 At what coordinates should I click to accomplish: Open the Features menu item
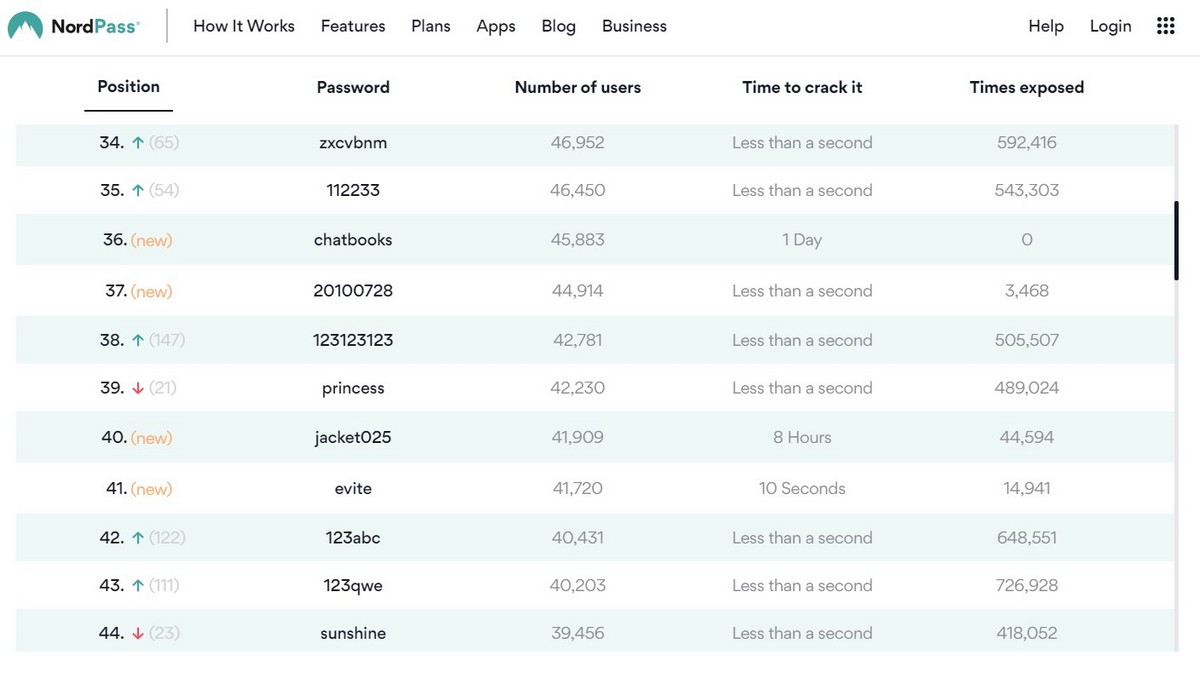coord(353,26)
